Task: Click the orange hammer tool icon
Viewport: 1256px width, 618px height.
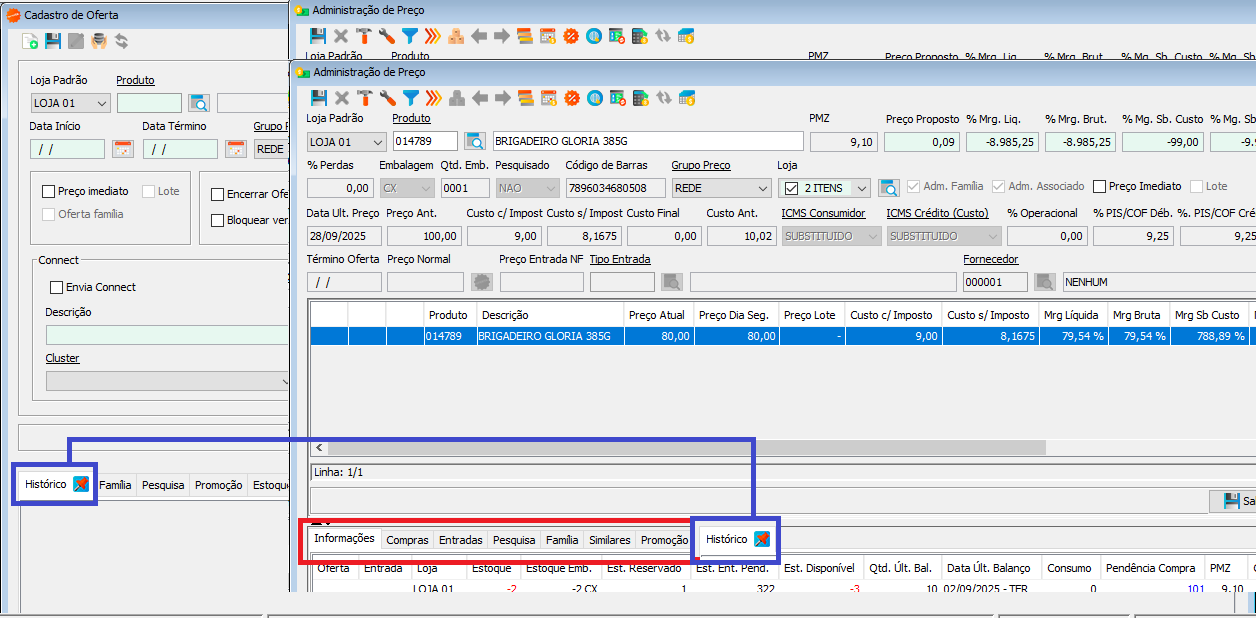Action: [364, 98]
